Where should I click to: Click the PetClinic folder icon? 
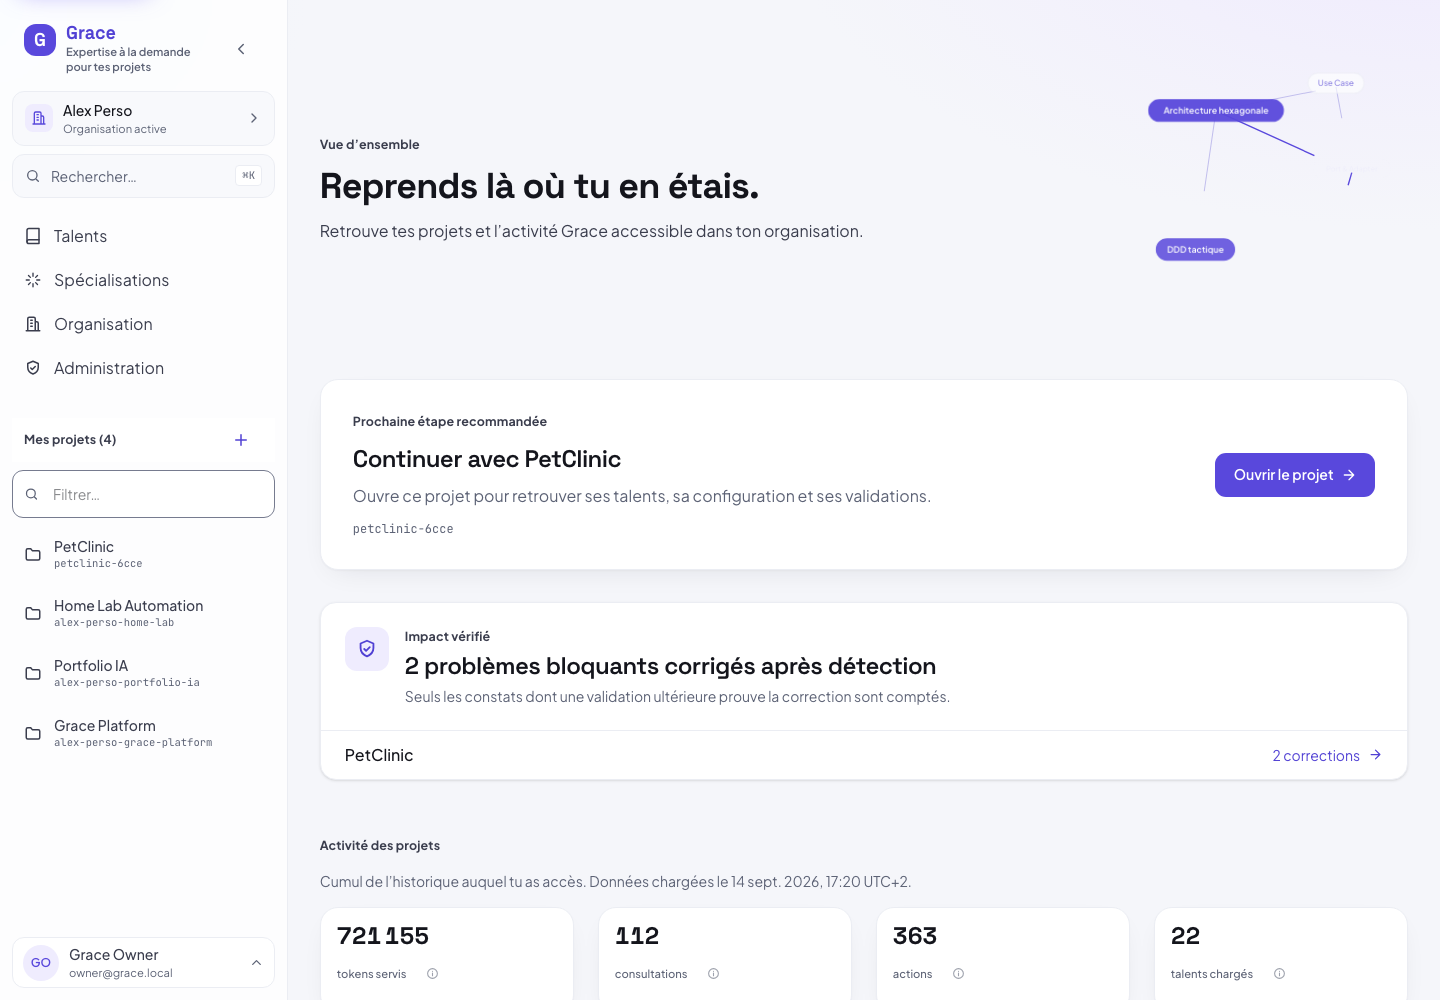pyautogui.click(x=33, y=554)
